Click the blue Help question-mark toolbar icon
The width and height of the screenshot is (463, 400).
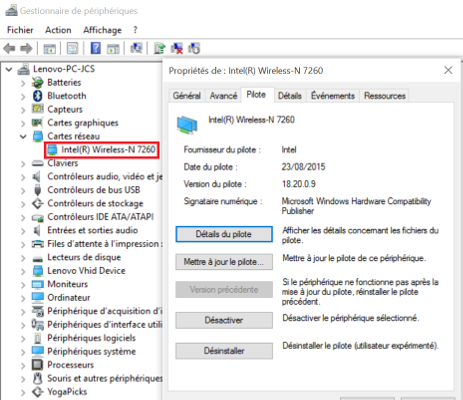[96, 48]
